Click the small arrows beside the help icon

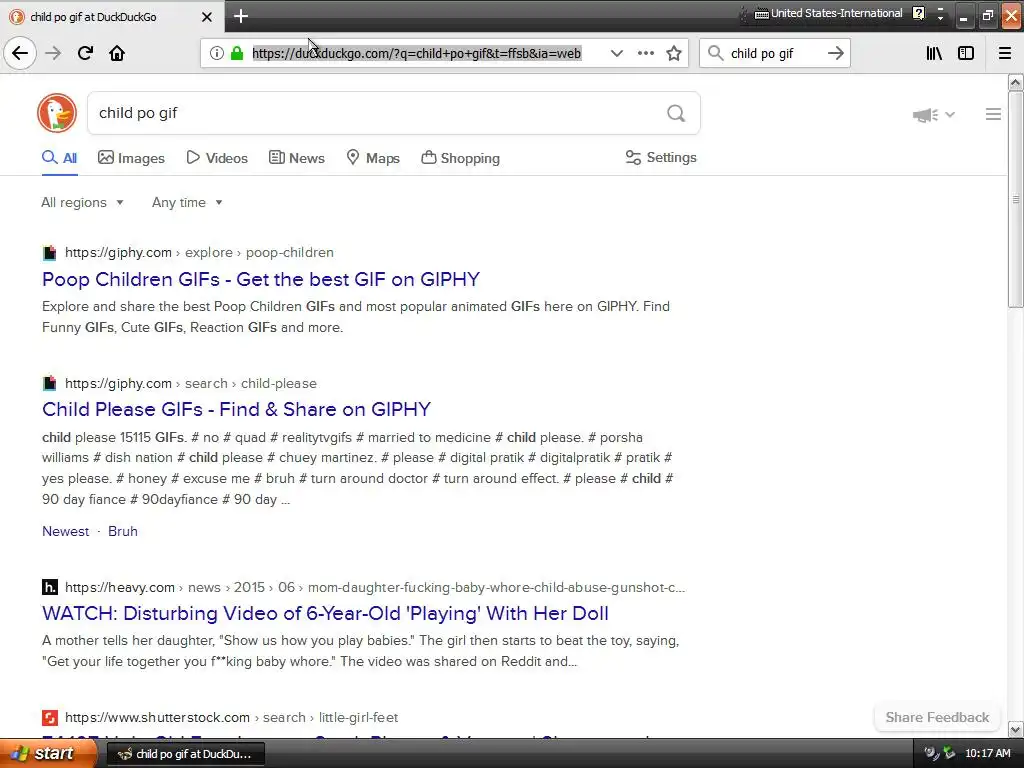point(940,14)
